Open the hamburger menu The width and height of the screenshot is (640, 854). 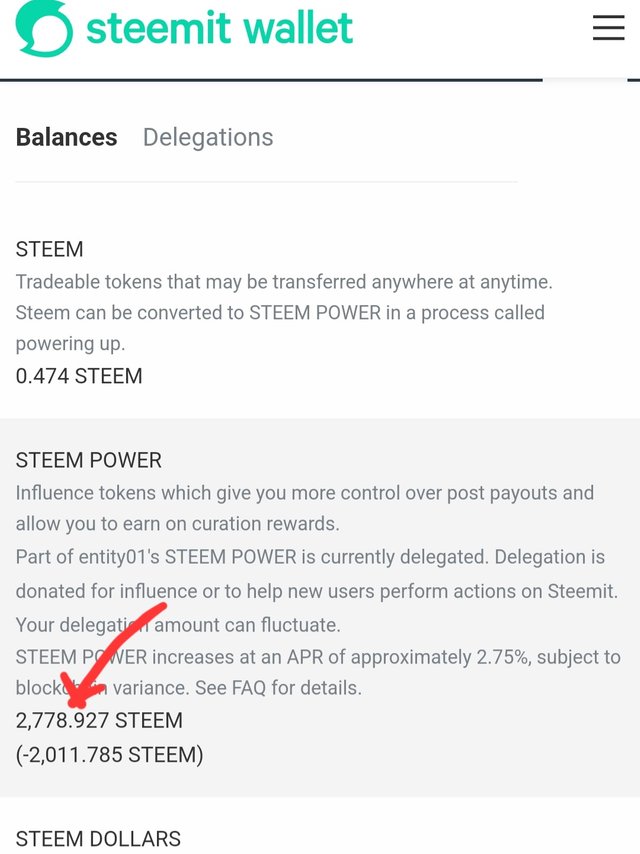coord(608,27)
